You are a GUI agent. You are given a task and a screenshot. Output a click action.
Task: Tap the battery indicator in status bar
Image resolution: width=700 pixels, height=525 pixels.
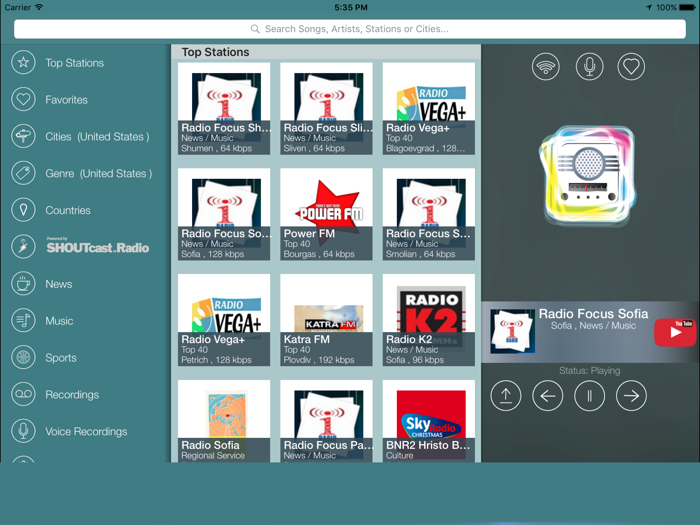point(687,7)
